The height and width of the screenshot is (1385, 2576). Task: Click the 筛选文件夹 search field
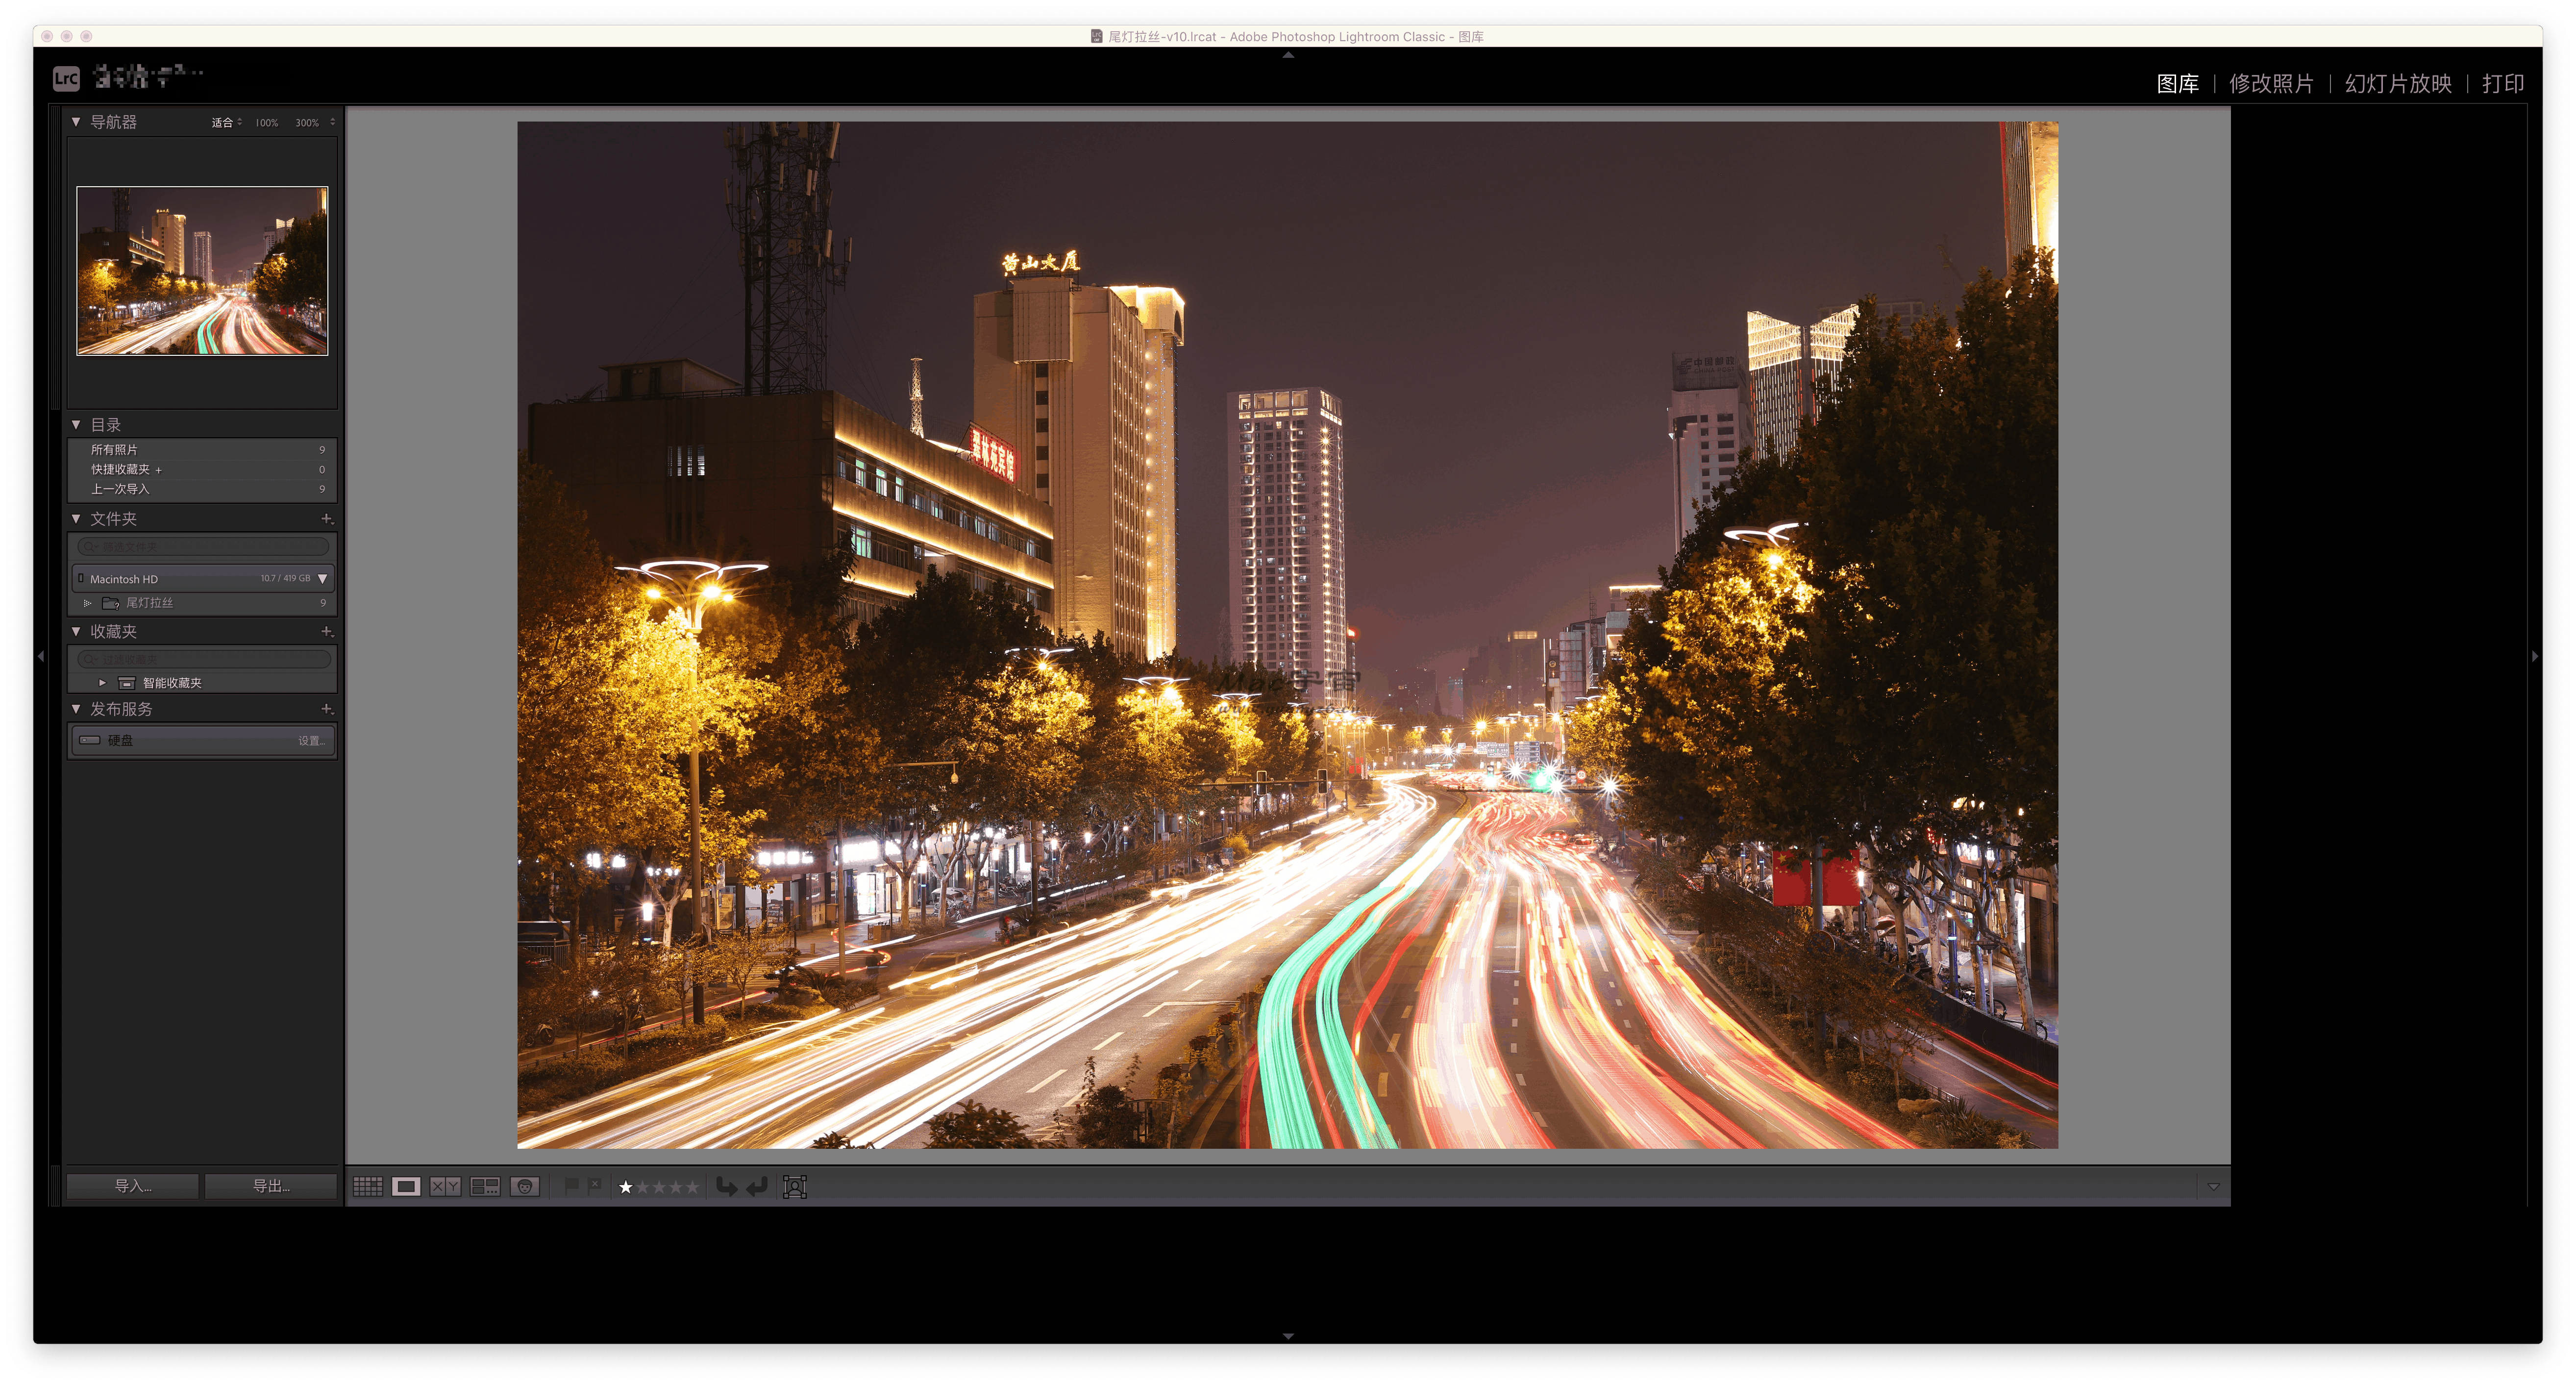click(x=203, y=547)
